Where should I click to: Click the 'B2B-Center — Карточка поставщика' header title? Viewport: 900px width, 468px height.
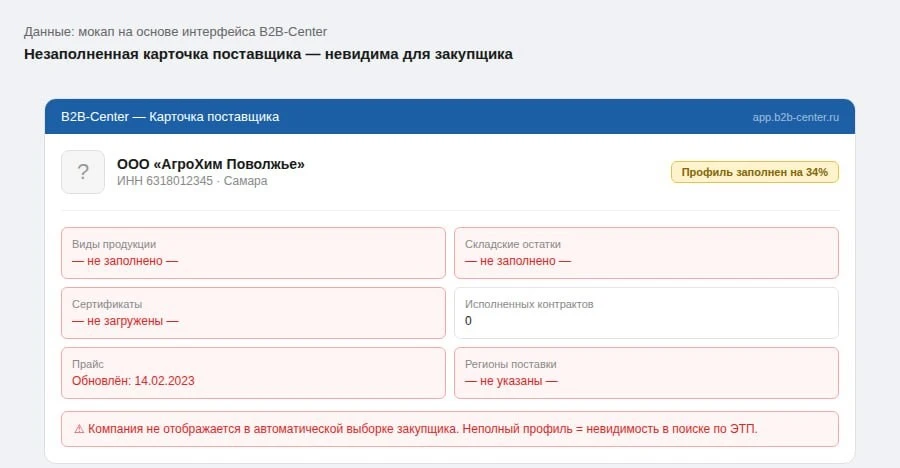point(170,117)
